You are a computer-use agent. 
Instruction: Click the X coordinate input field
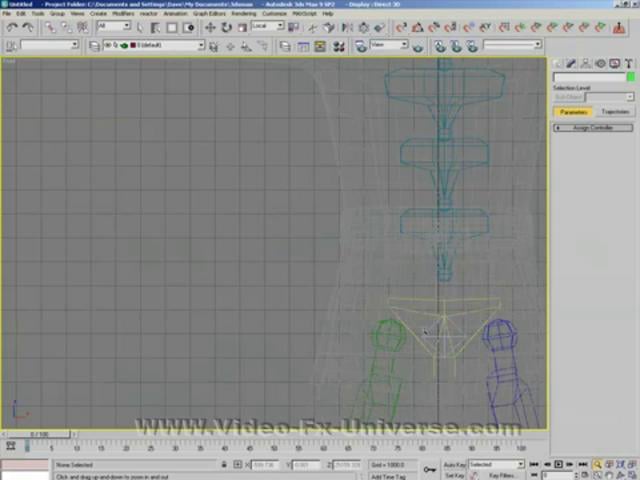[x=264, y=465]
